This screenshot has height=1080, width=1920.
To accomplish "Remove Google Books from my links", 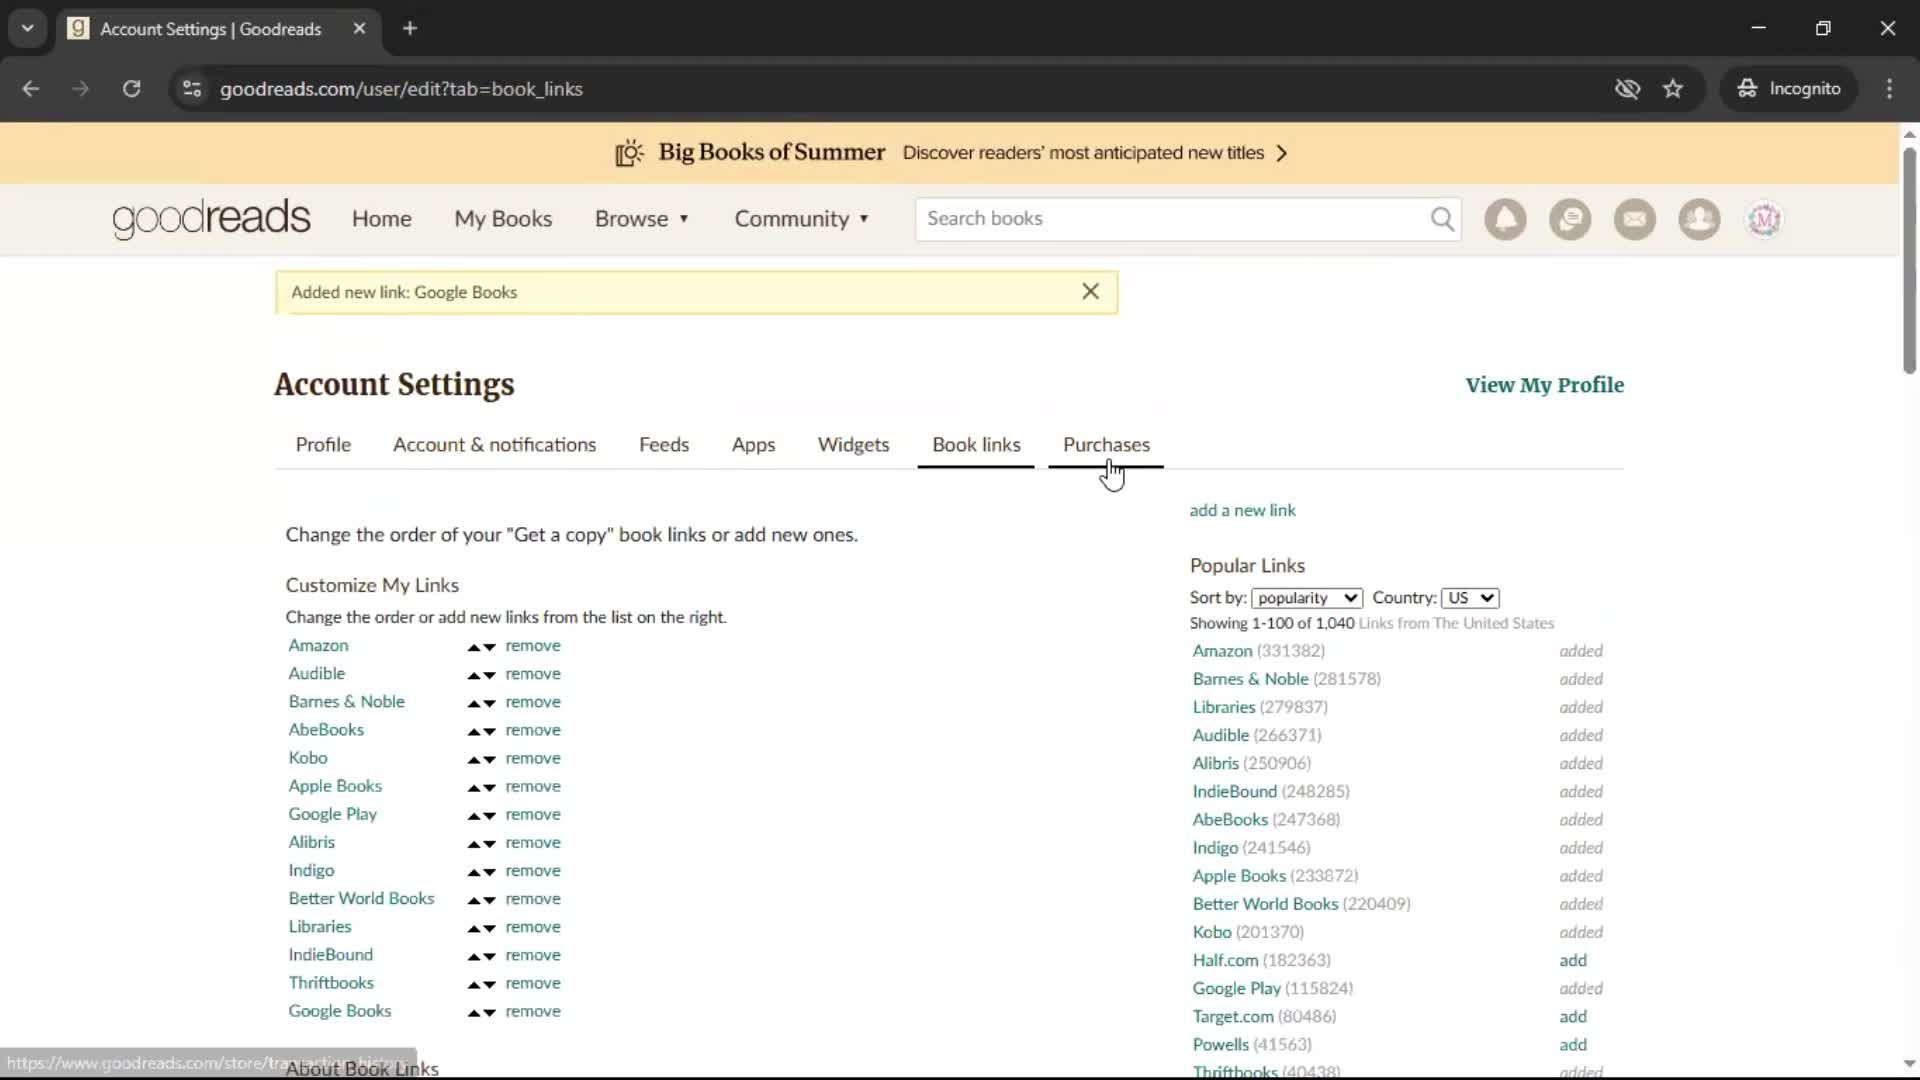I will point(533,1011).
